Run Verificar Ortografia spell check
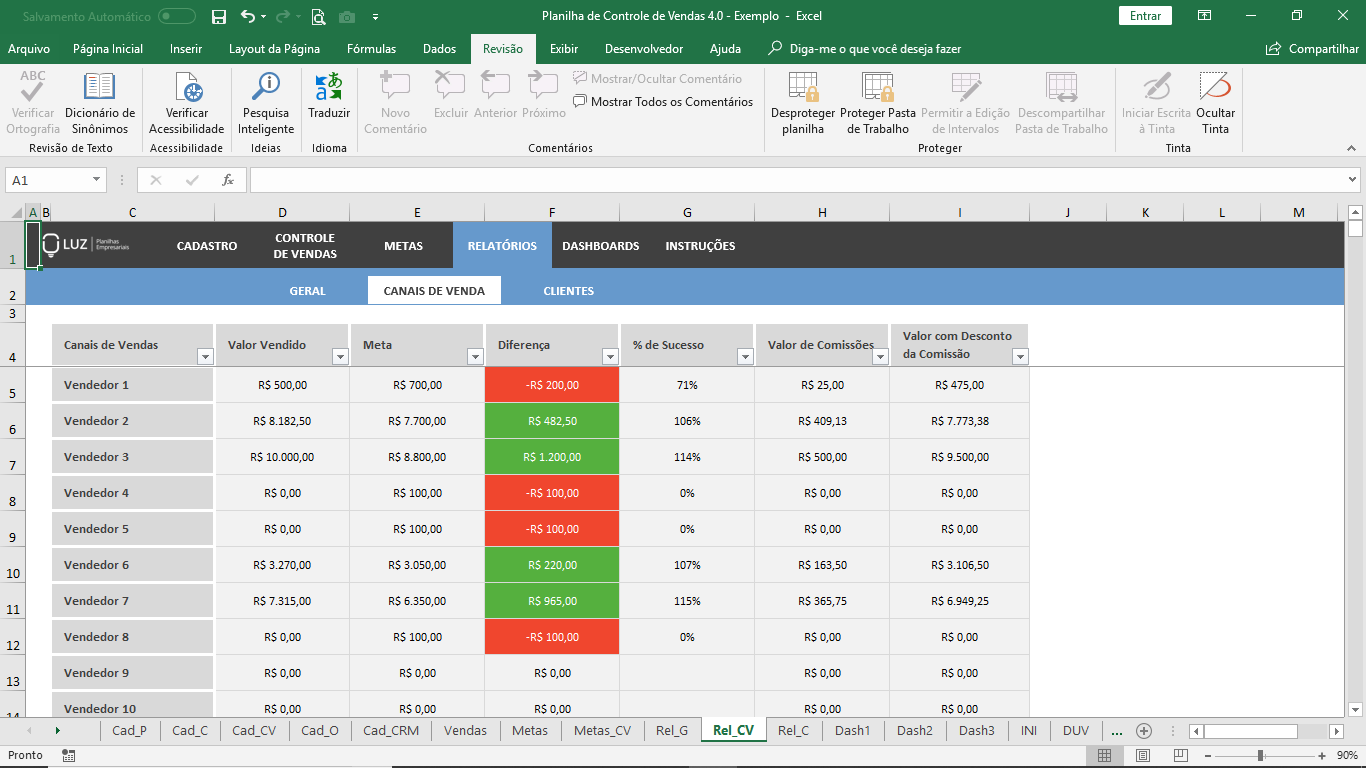This screenshot has width=1366, height=768. [x=33, y=102]
